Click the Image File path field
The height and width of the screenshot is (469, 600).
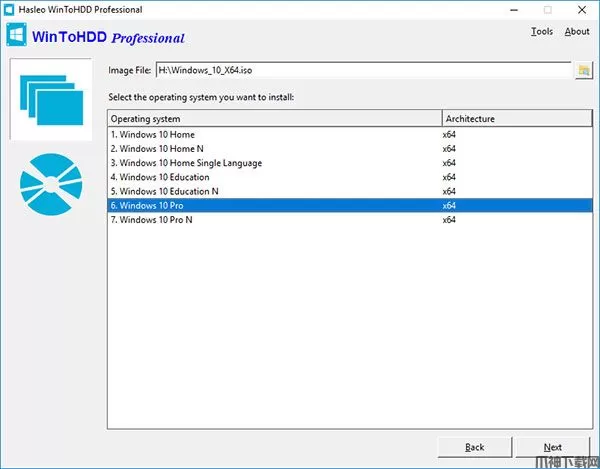click(x=363, y=70)
